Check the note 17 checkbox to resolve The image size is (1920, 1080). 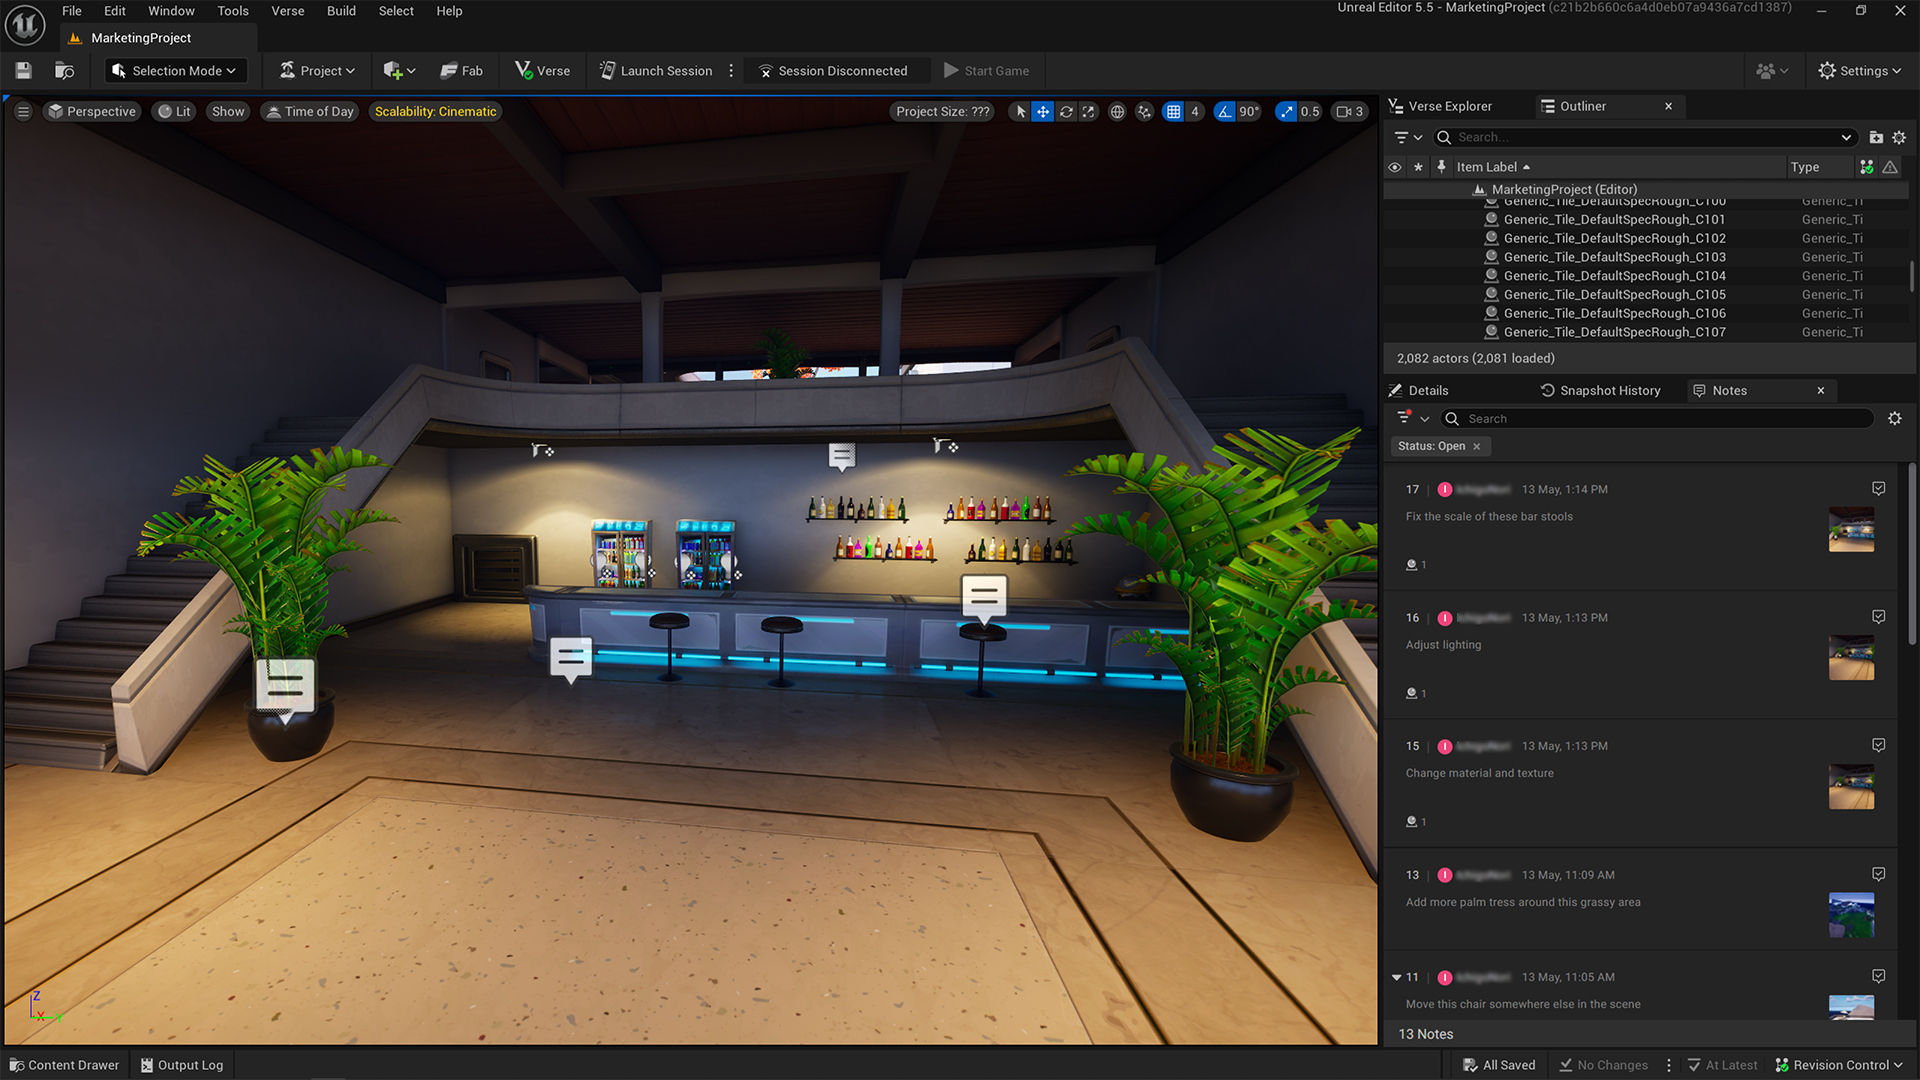click(x=1880, y=488)
